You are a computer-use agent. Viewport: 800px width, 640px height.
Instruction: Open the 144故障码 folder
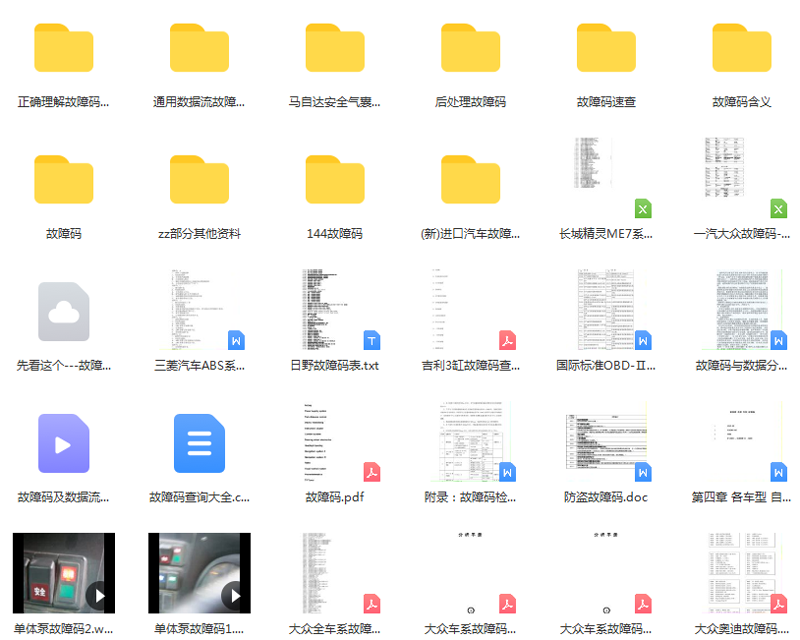[335, 181]
